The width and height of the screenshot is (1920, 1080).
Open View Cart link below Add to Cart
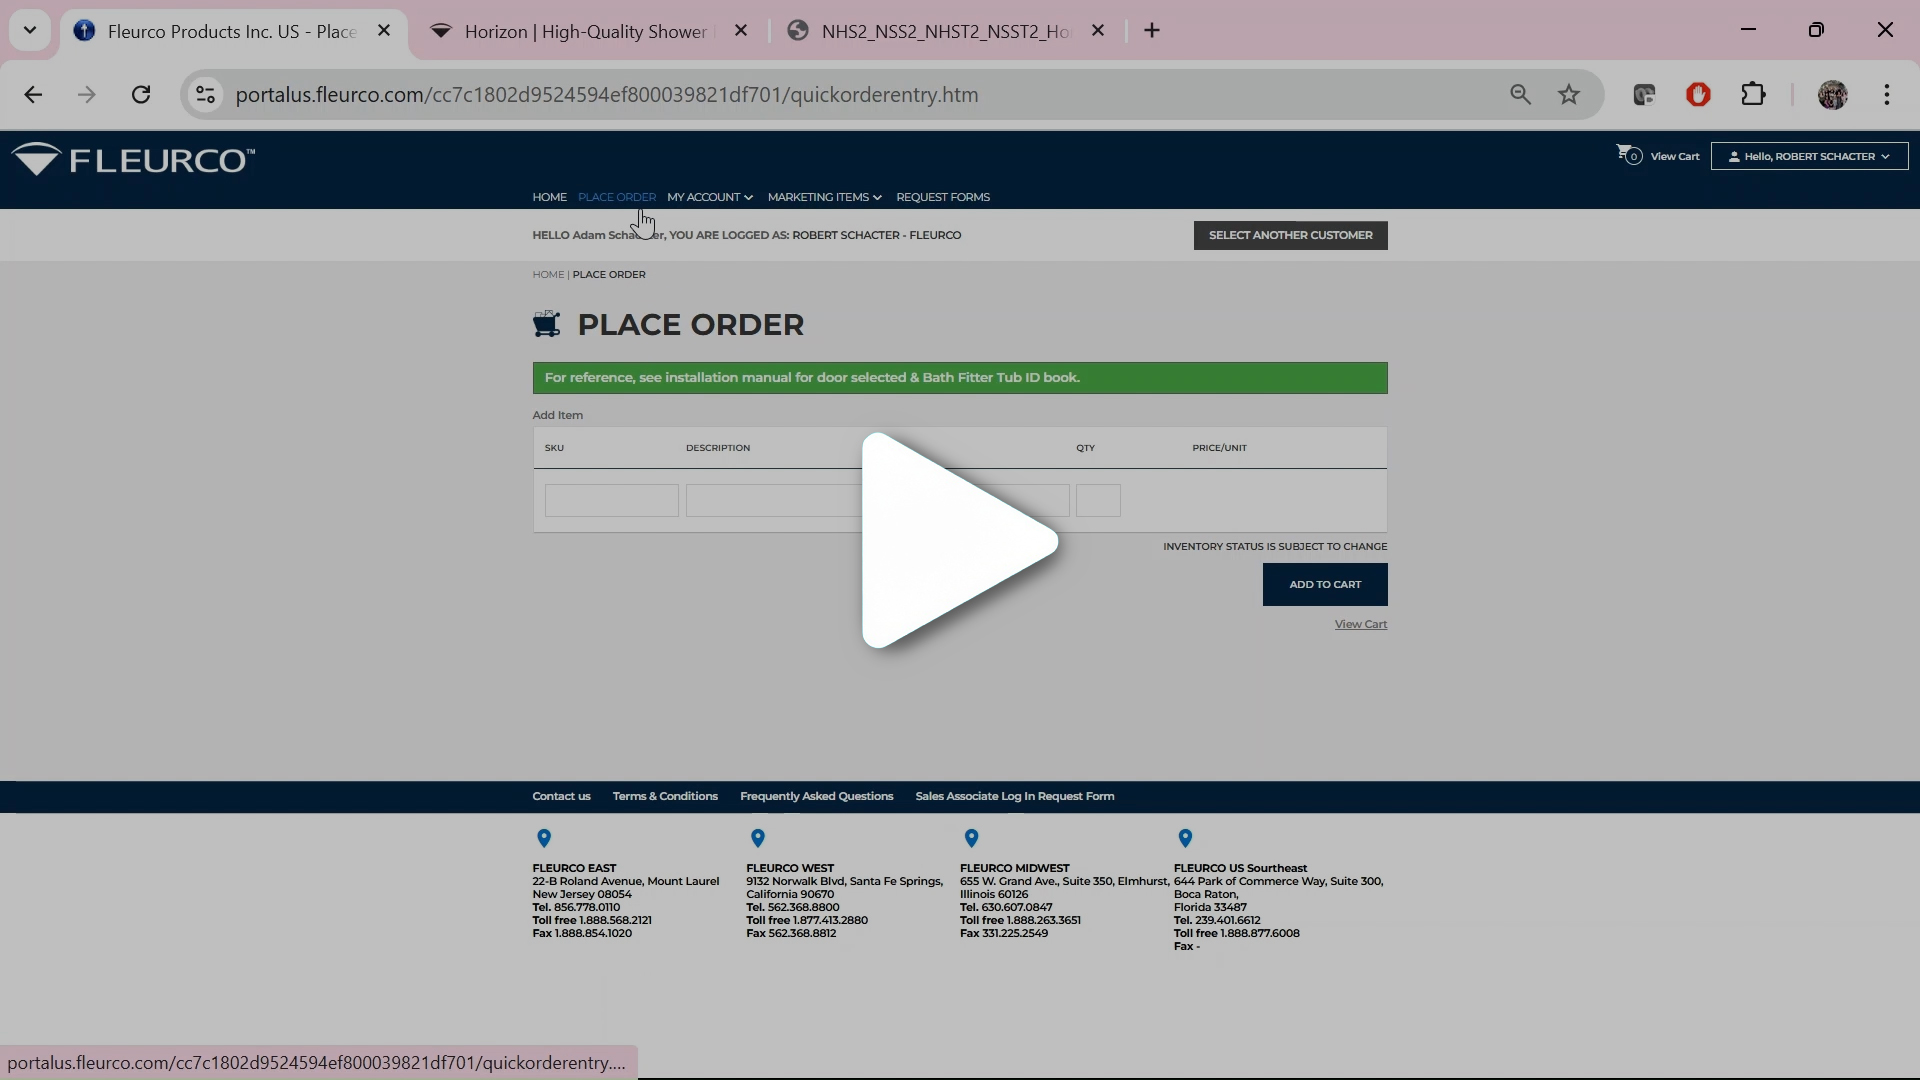coord(1361,624)
